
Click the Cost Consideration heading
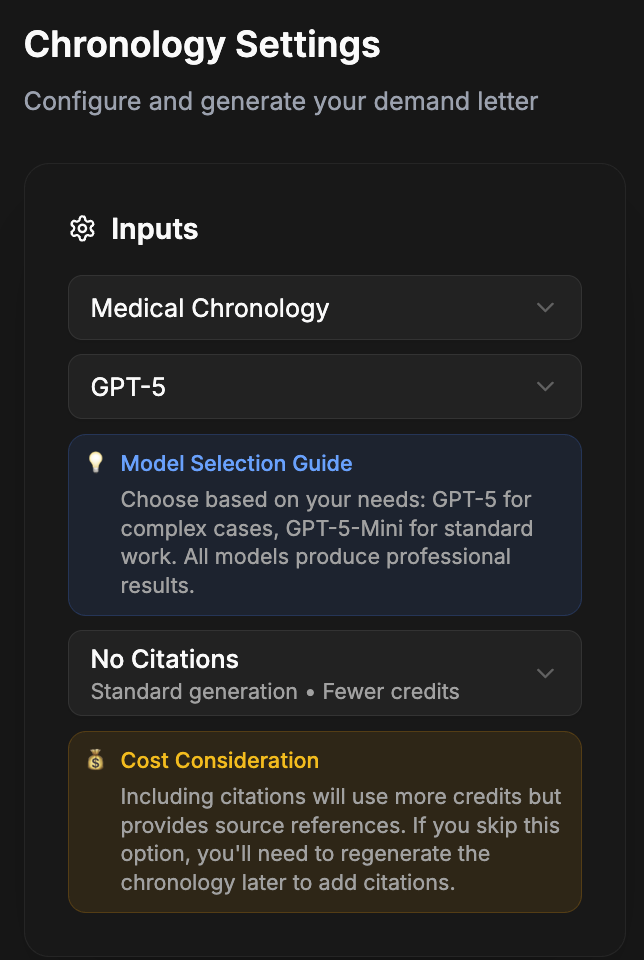pos(219,760)
